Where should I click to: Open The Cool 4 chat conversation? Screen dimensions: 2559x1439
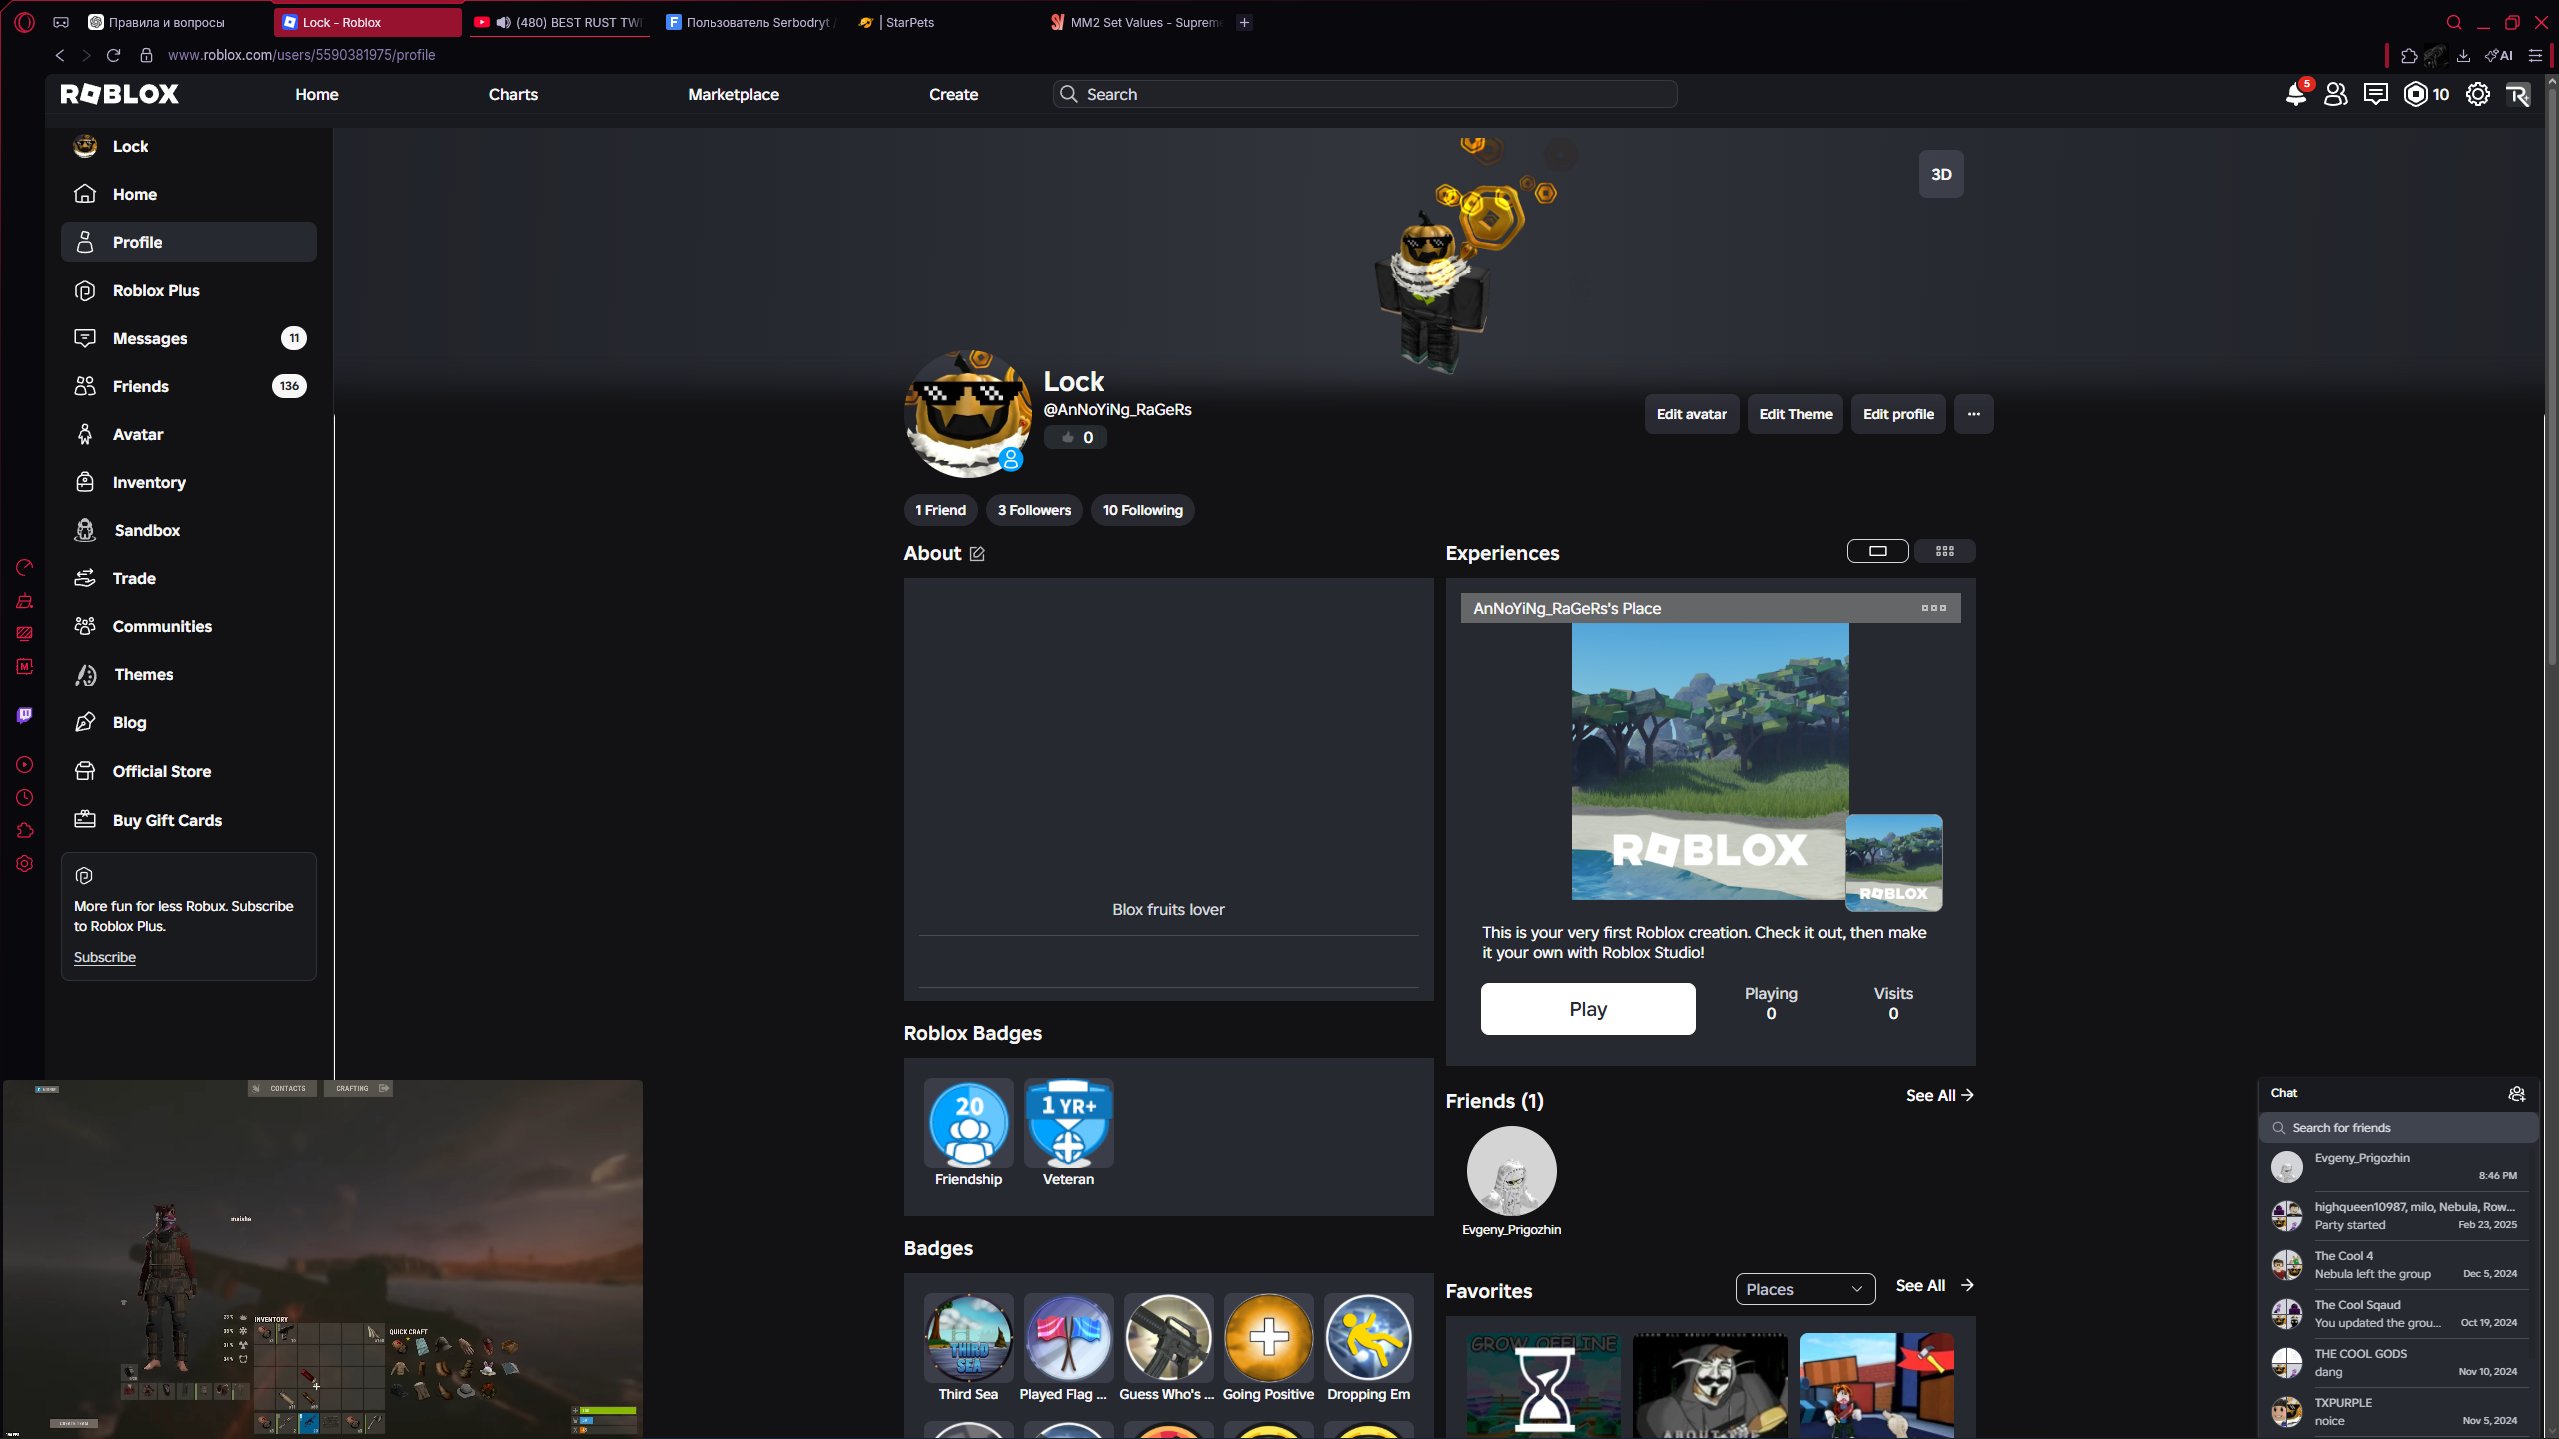click(x=2398, y=1265)
